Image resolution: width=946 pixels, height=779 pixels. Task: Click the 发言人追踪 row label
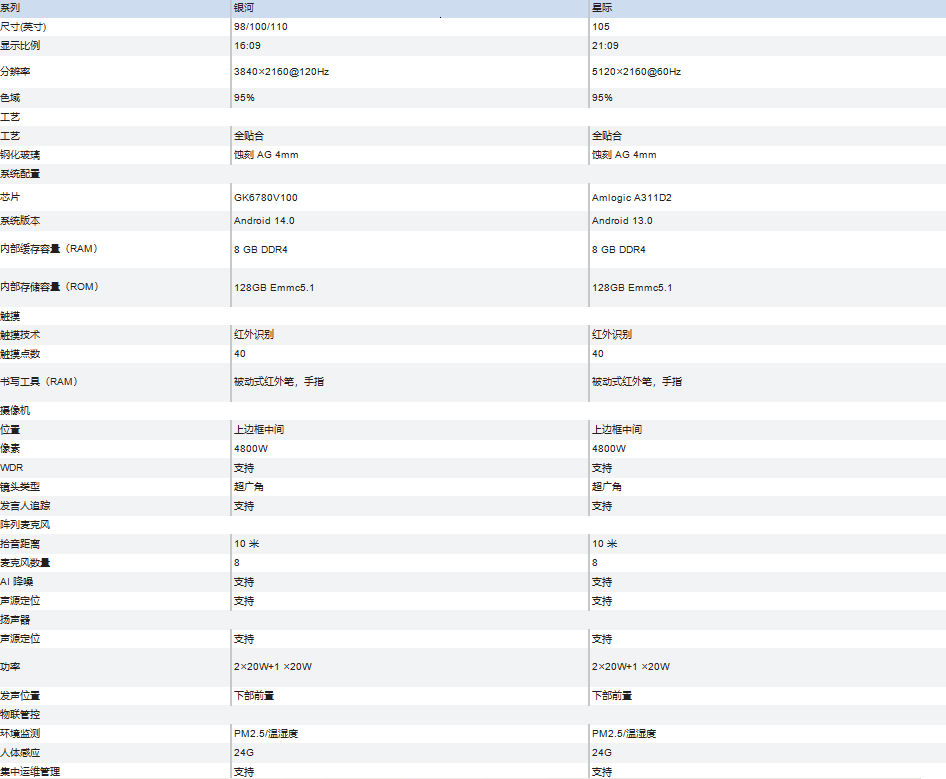pos(25,506)
